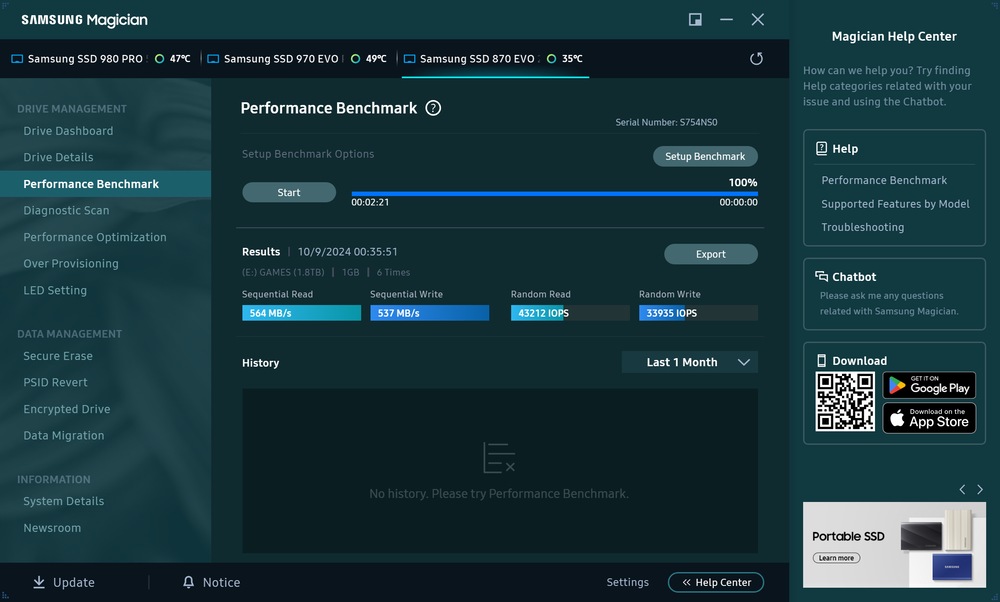
Task: Click the Samsung SSD 980 PRO drive icon
Action: [17, 59]
